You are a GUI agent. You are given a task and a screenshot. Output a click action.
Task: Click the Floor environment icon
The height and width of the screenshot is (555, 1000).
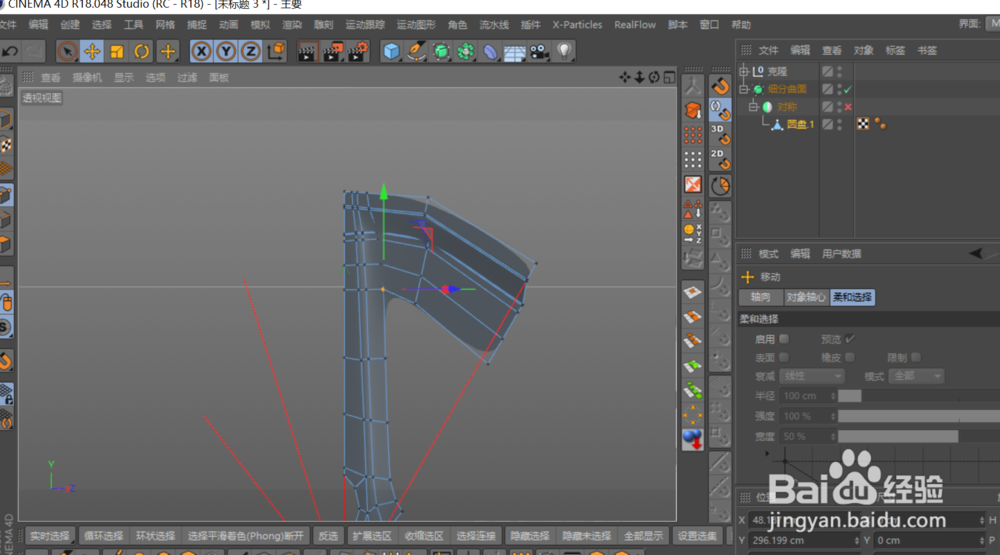tap(515, 52)
